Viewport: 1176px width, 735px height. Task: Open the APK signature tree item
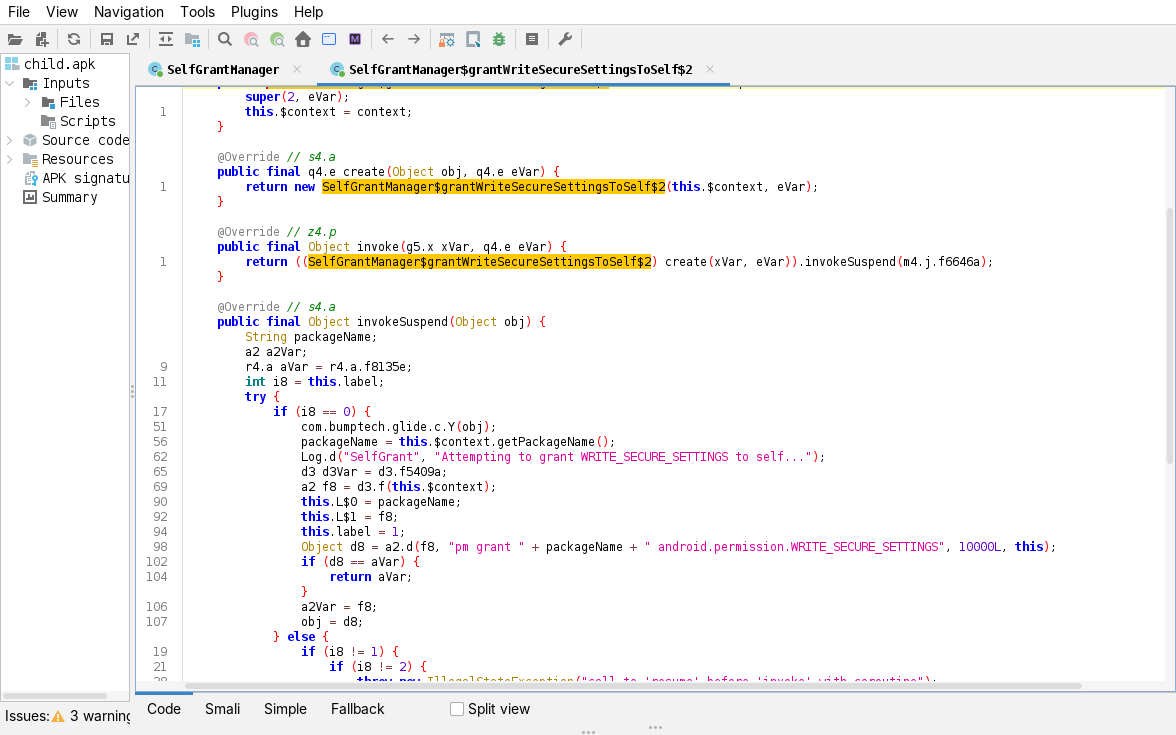pos(85,178)
